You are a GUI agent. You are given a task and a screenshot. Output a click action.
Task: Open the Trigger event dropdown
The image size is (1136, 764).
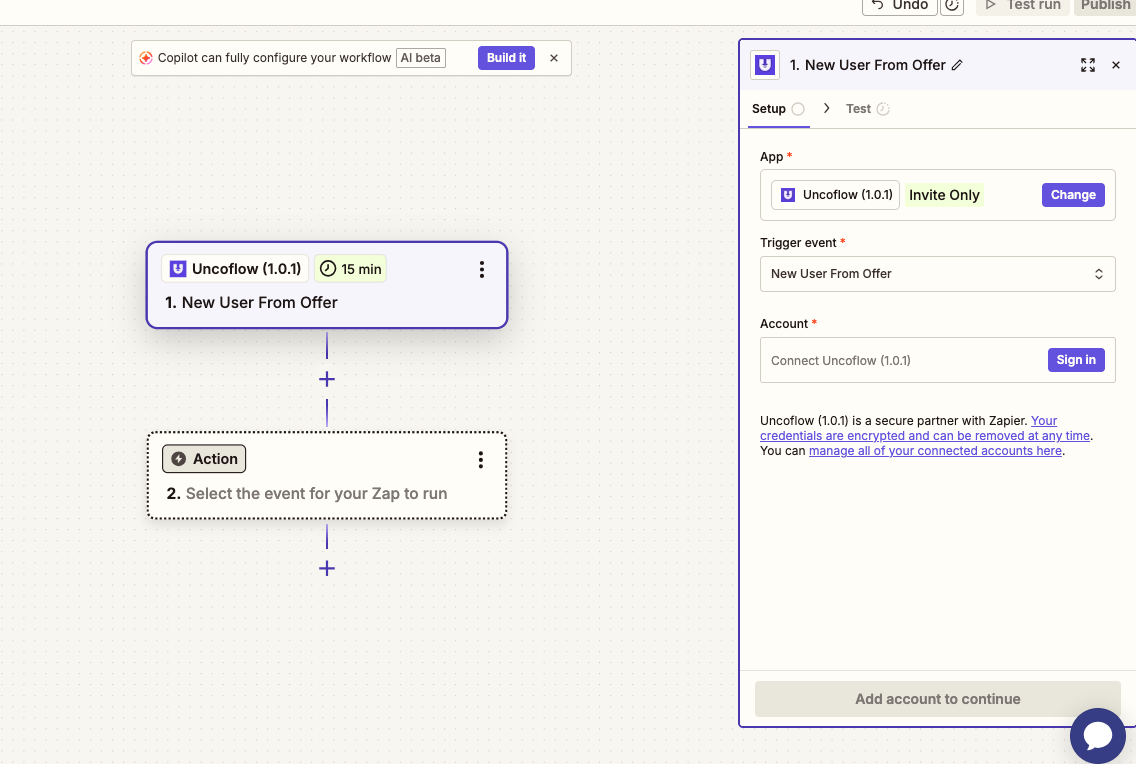[x=937, y=274]
